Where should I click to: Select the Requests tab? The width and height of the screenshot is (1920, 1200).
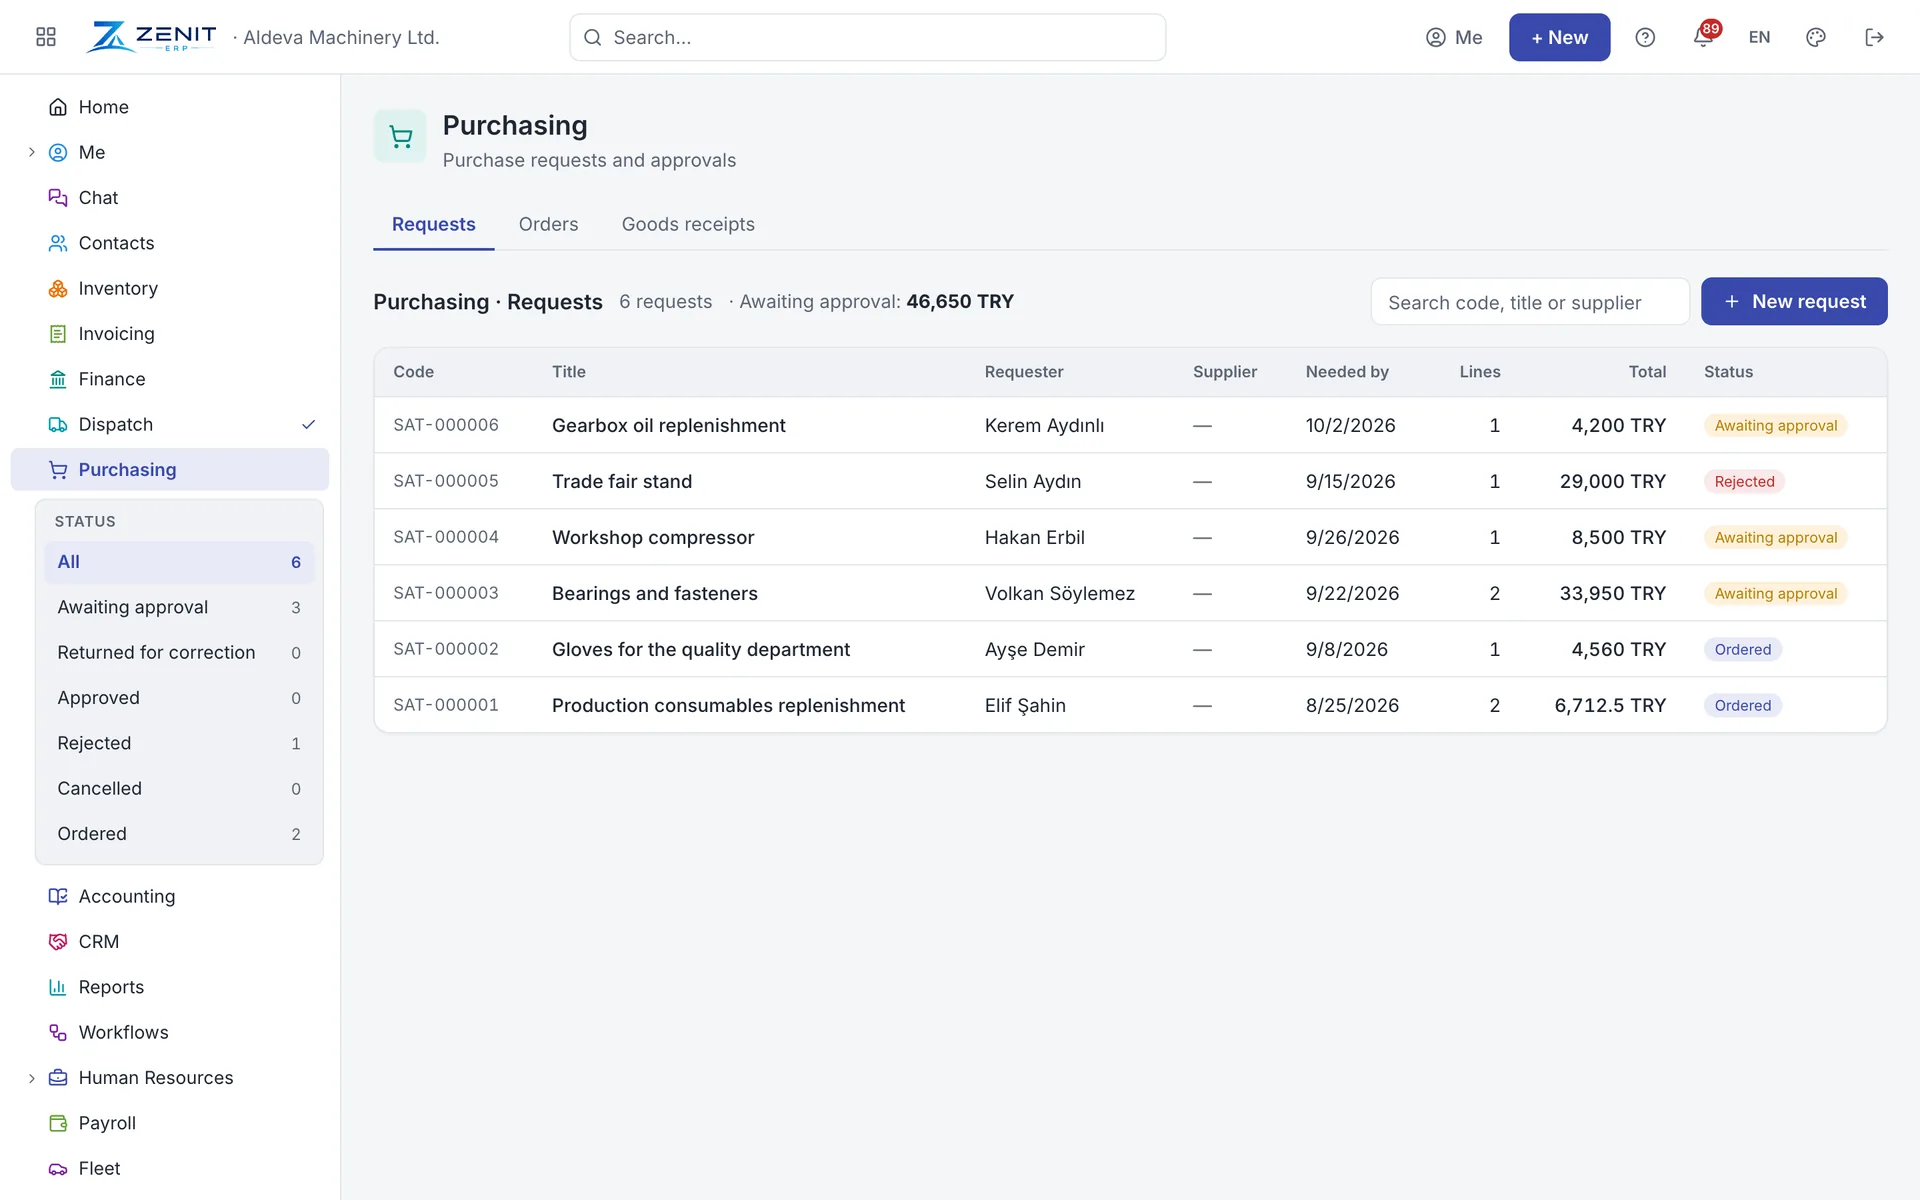[x=433, y=224]
